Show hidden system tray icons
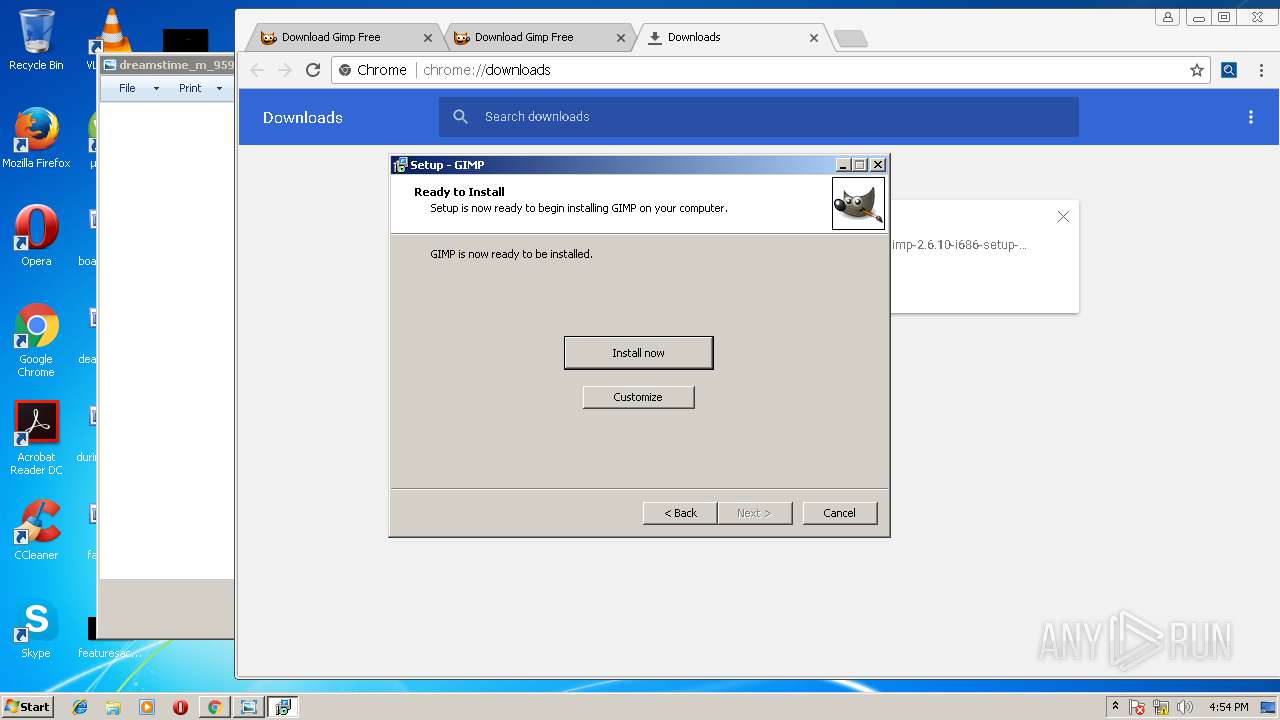This screenshot has height=720, width=1280. [1115, 707]
